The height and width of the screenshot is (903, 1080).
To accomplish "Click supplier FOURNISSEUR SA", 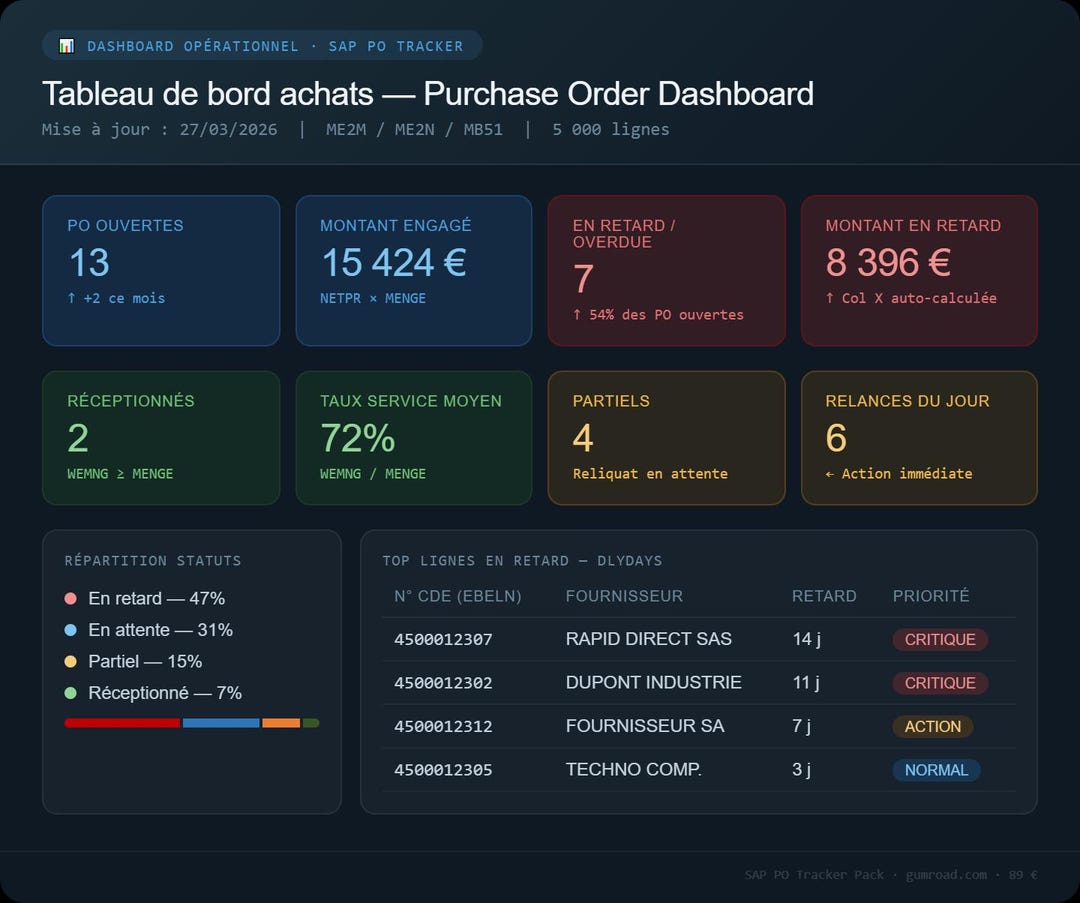I will [x=645, y=726].
